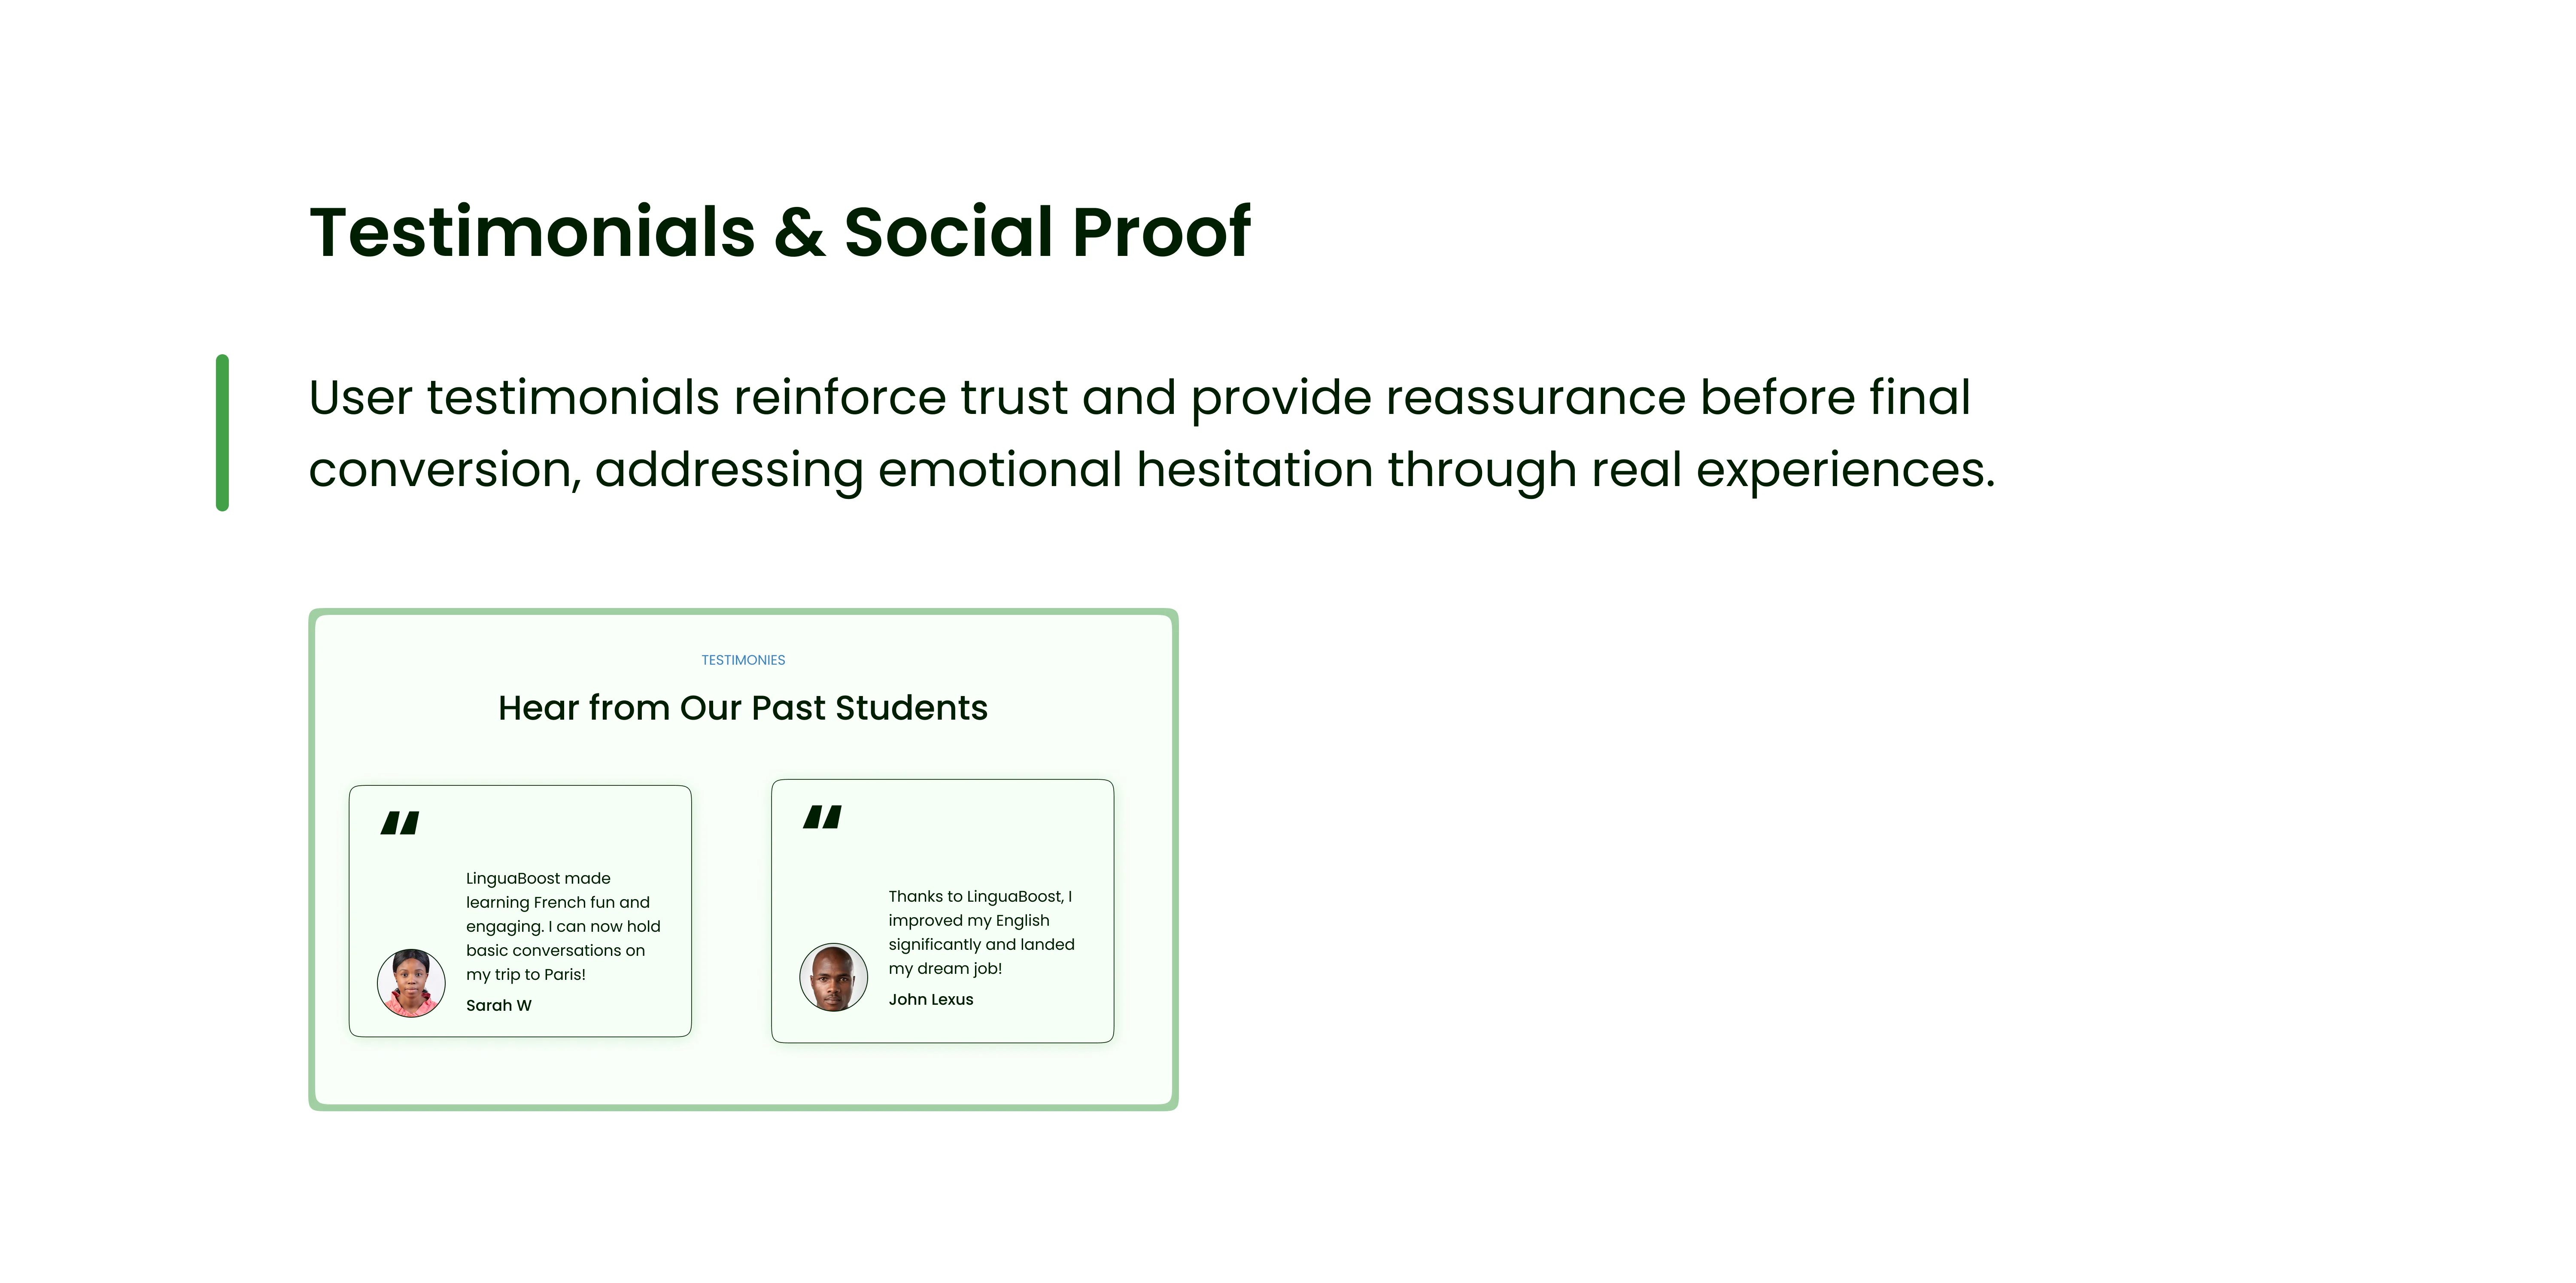Click the green vertical accent bar
The height and width of the screenshot is (1283, 2576).
coord(222,432)
